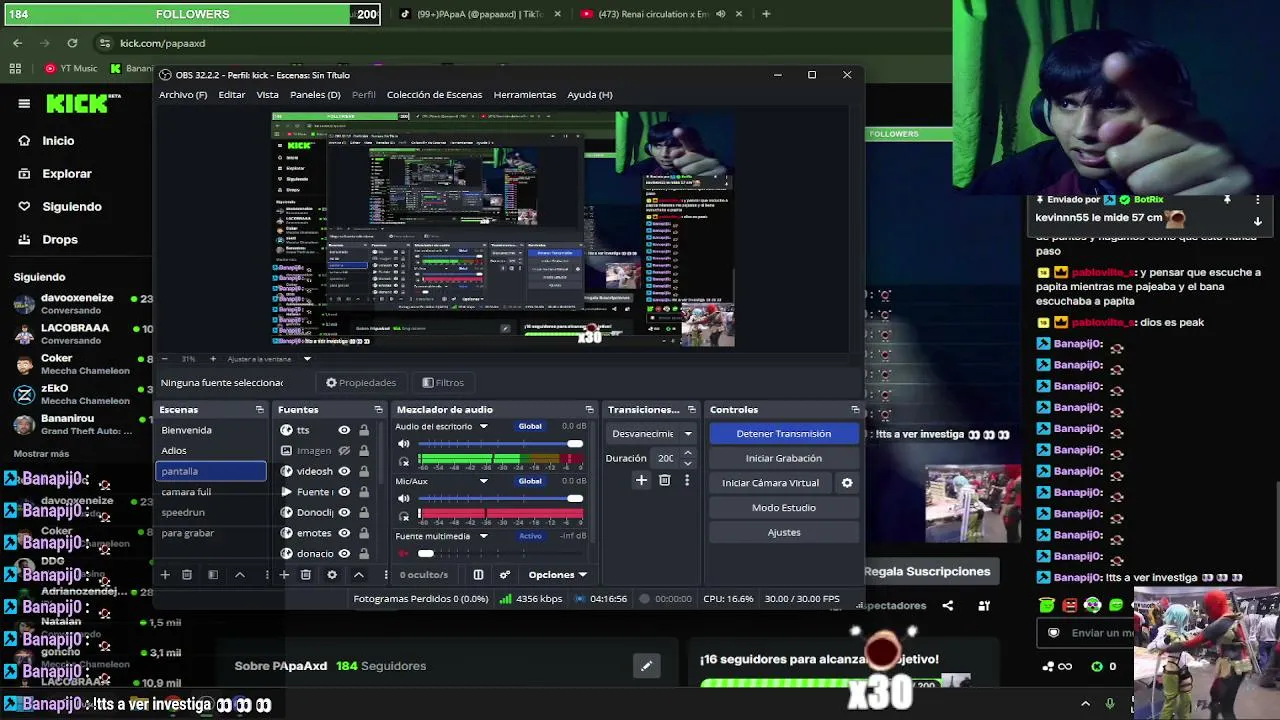This screenshot has width=1280, height=720.
Task: Expand the Mic/Aux channel menu arrow
Action: pyautogui.click(x=484, y=481)
